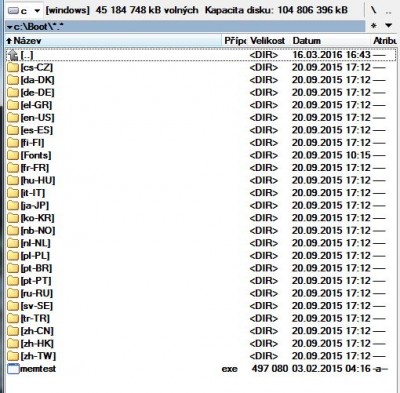This screenshot has width=400, height=393.
Task: Open directory history dropdown arrow
Action: click(x=389, y=26)
